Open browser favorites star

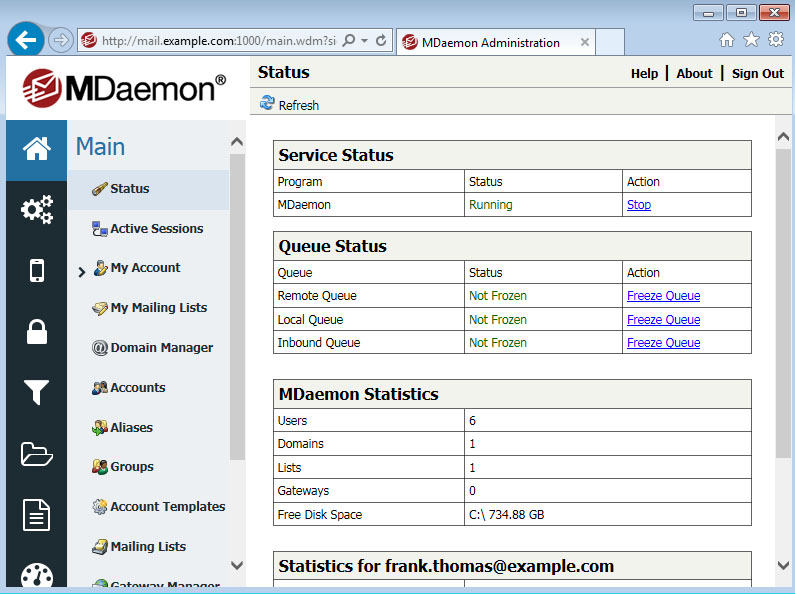coord(751,40)
